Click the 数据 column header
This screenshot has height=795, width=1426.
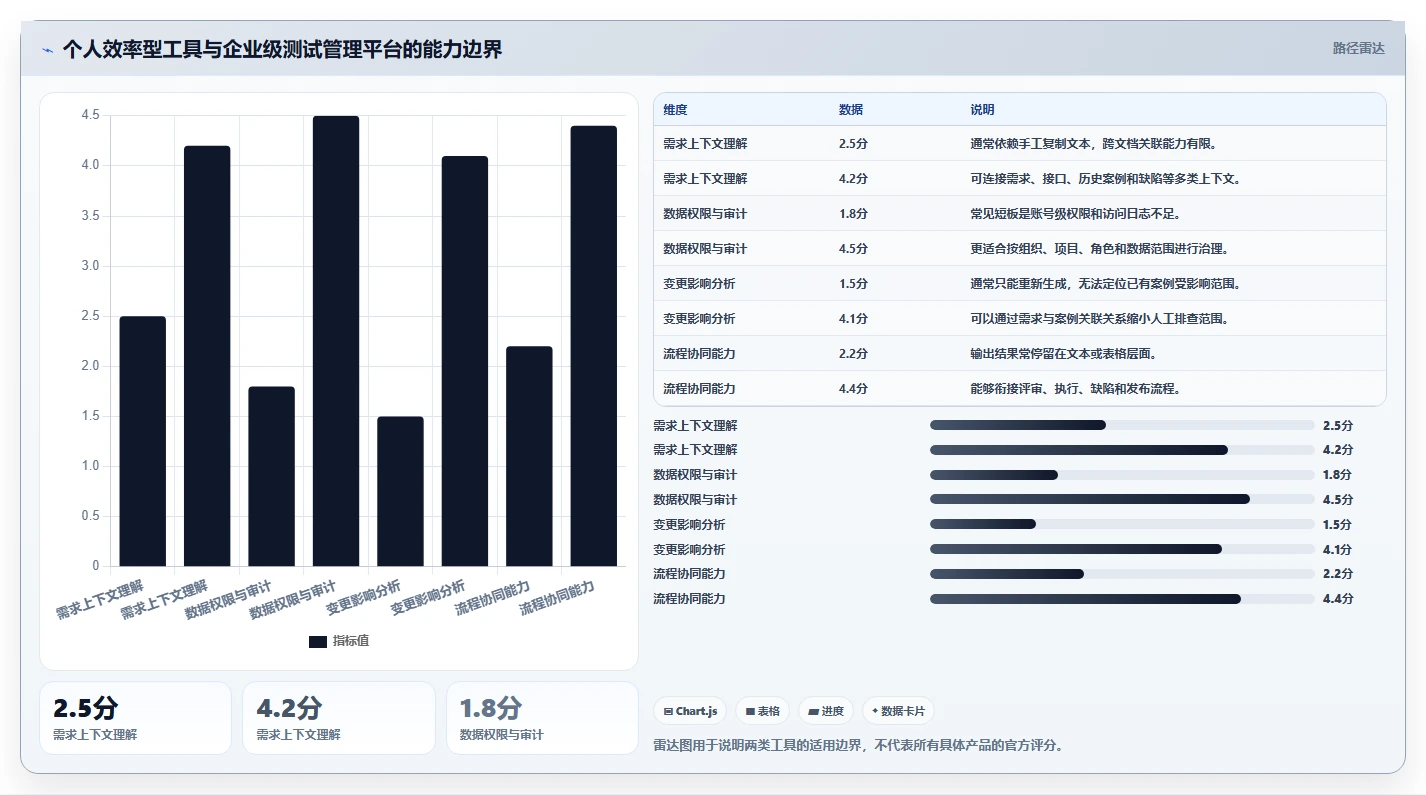[x=851, y=110]
